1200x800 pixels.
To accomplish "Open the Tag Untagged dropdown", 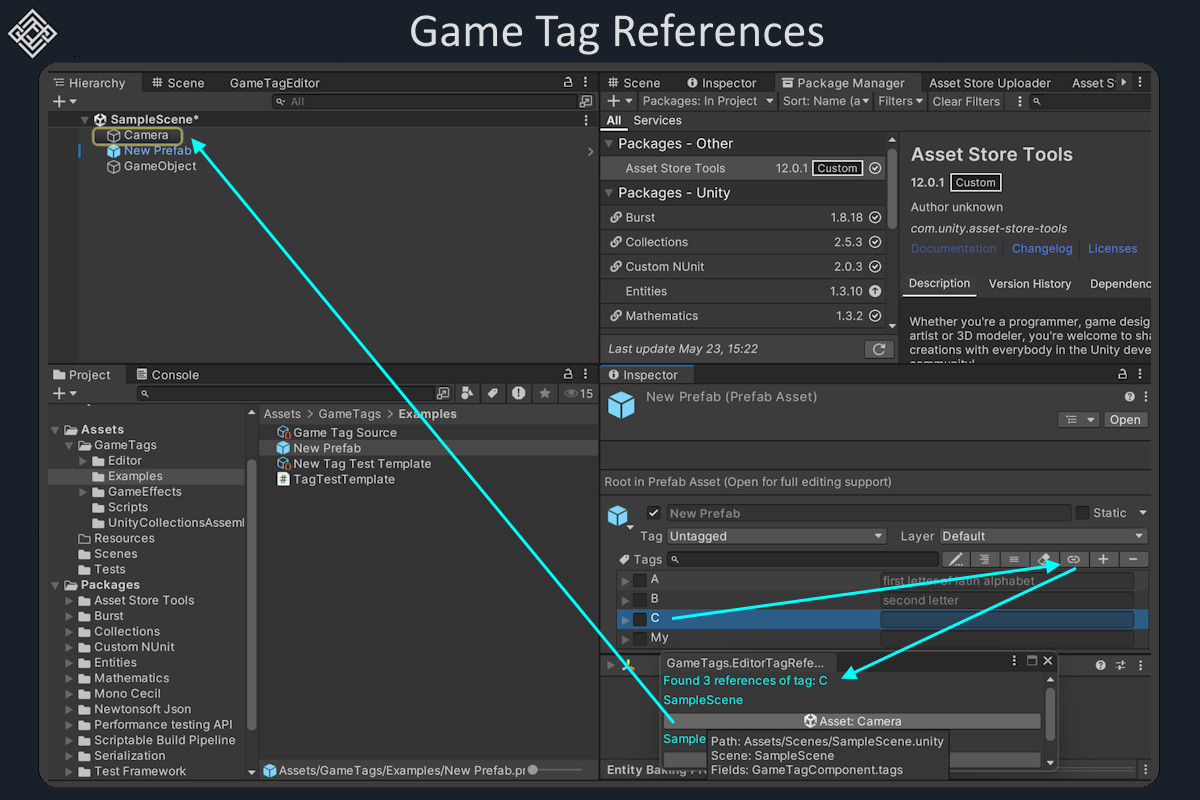I will tap(777, 536).
